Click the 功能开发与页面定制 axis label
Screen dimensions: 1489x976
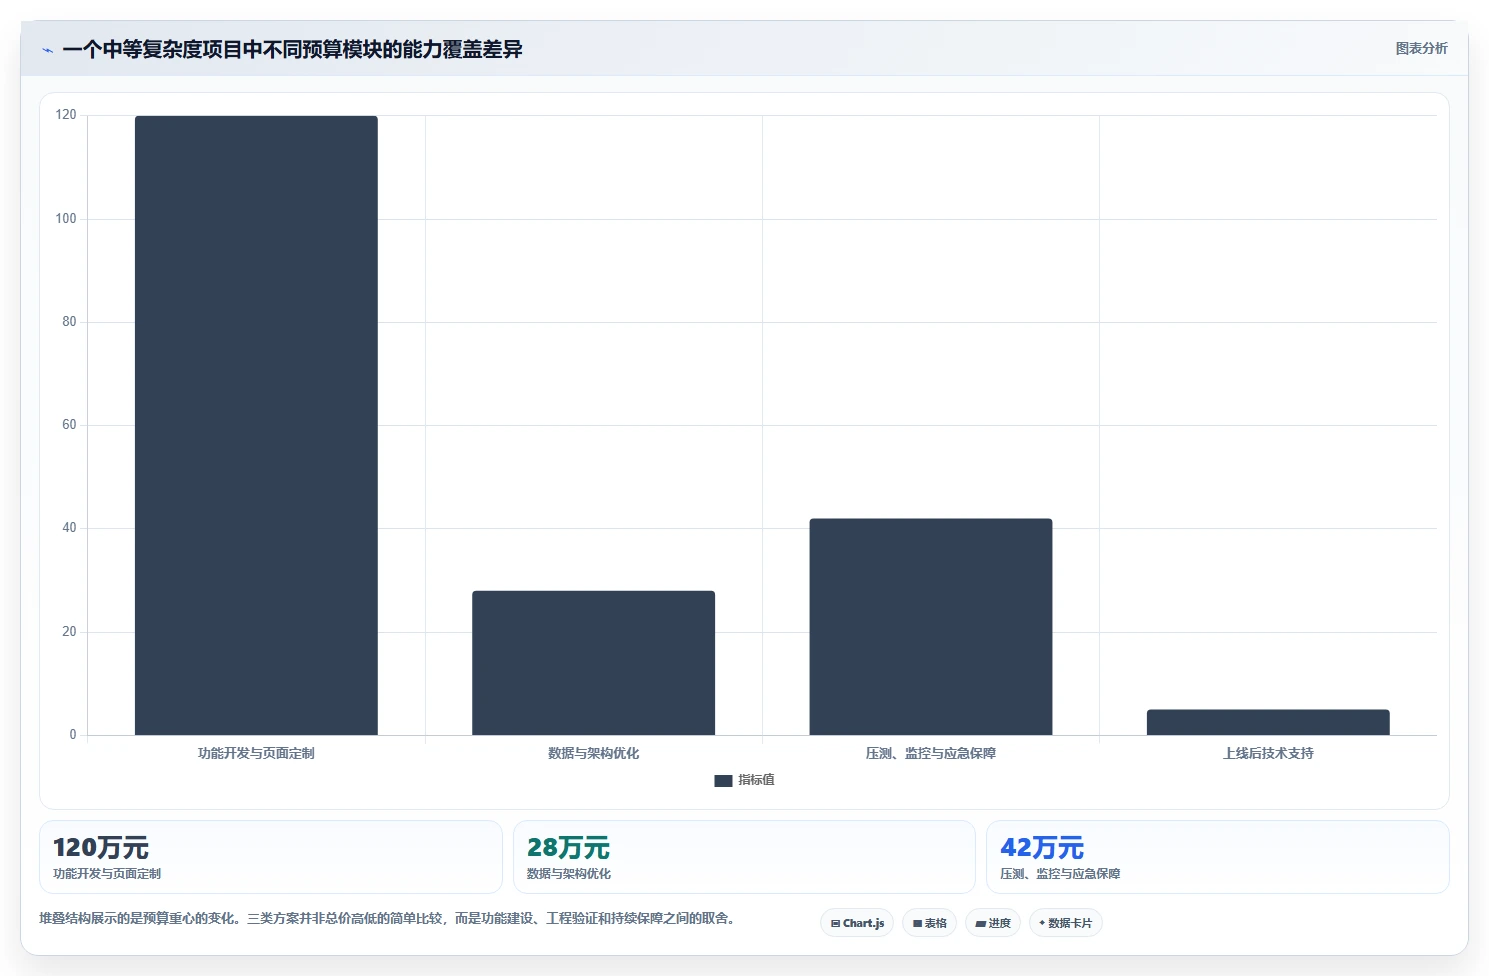click(256, 753)
